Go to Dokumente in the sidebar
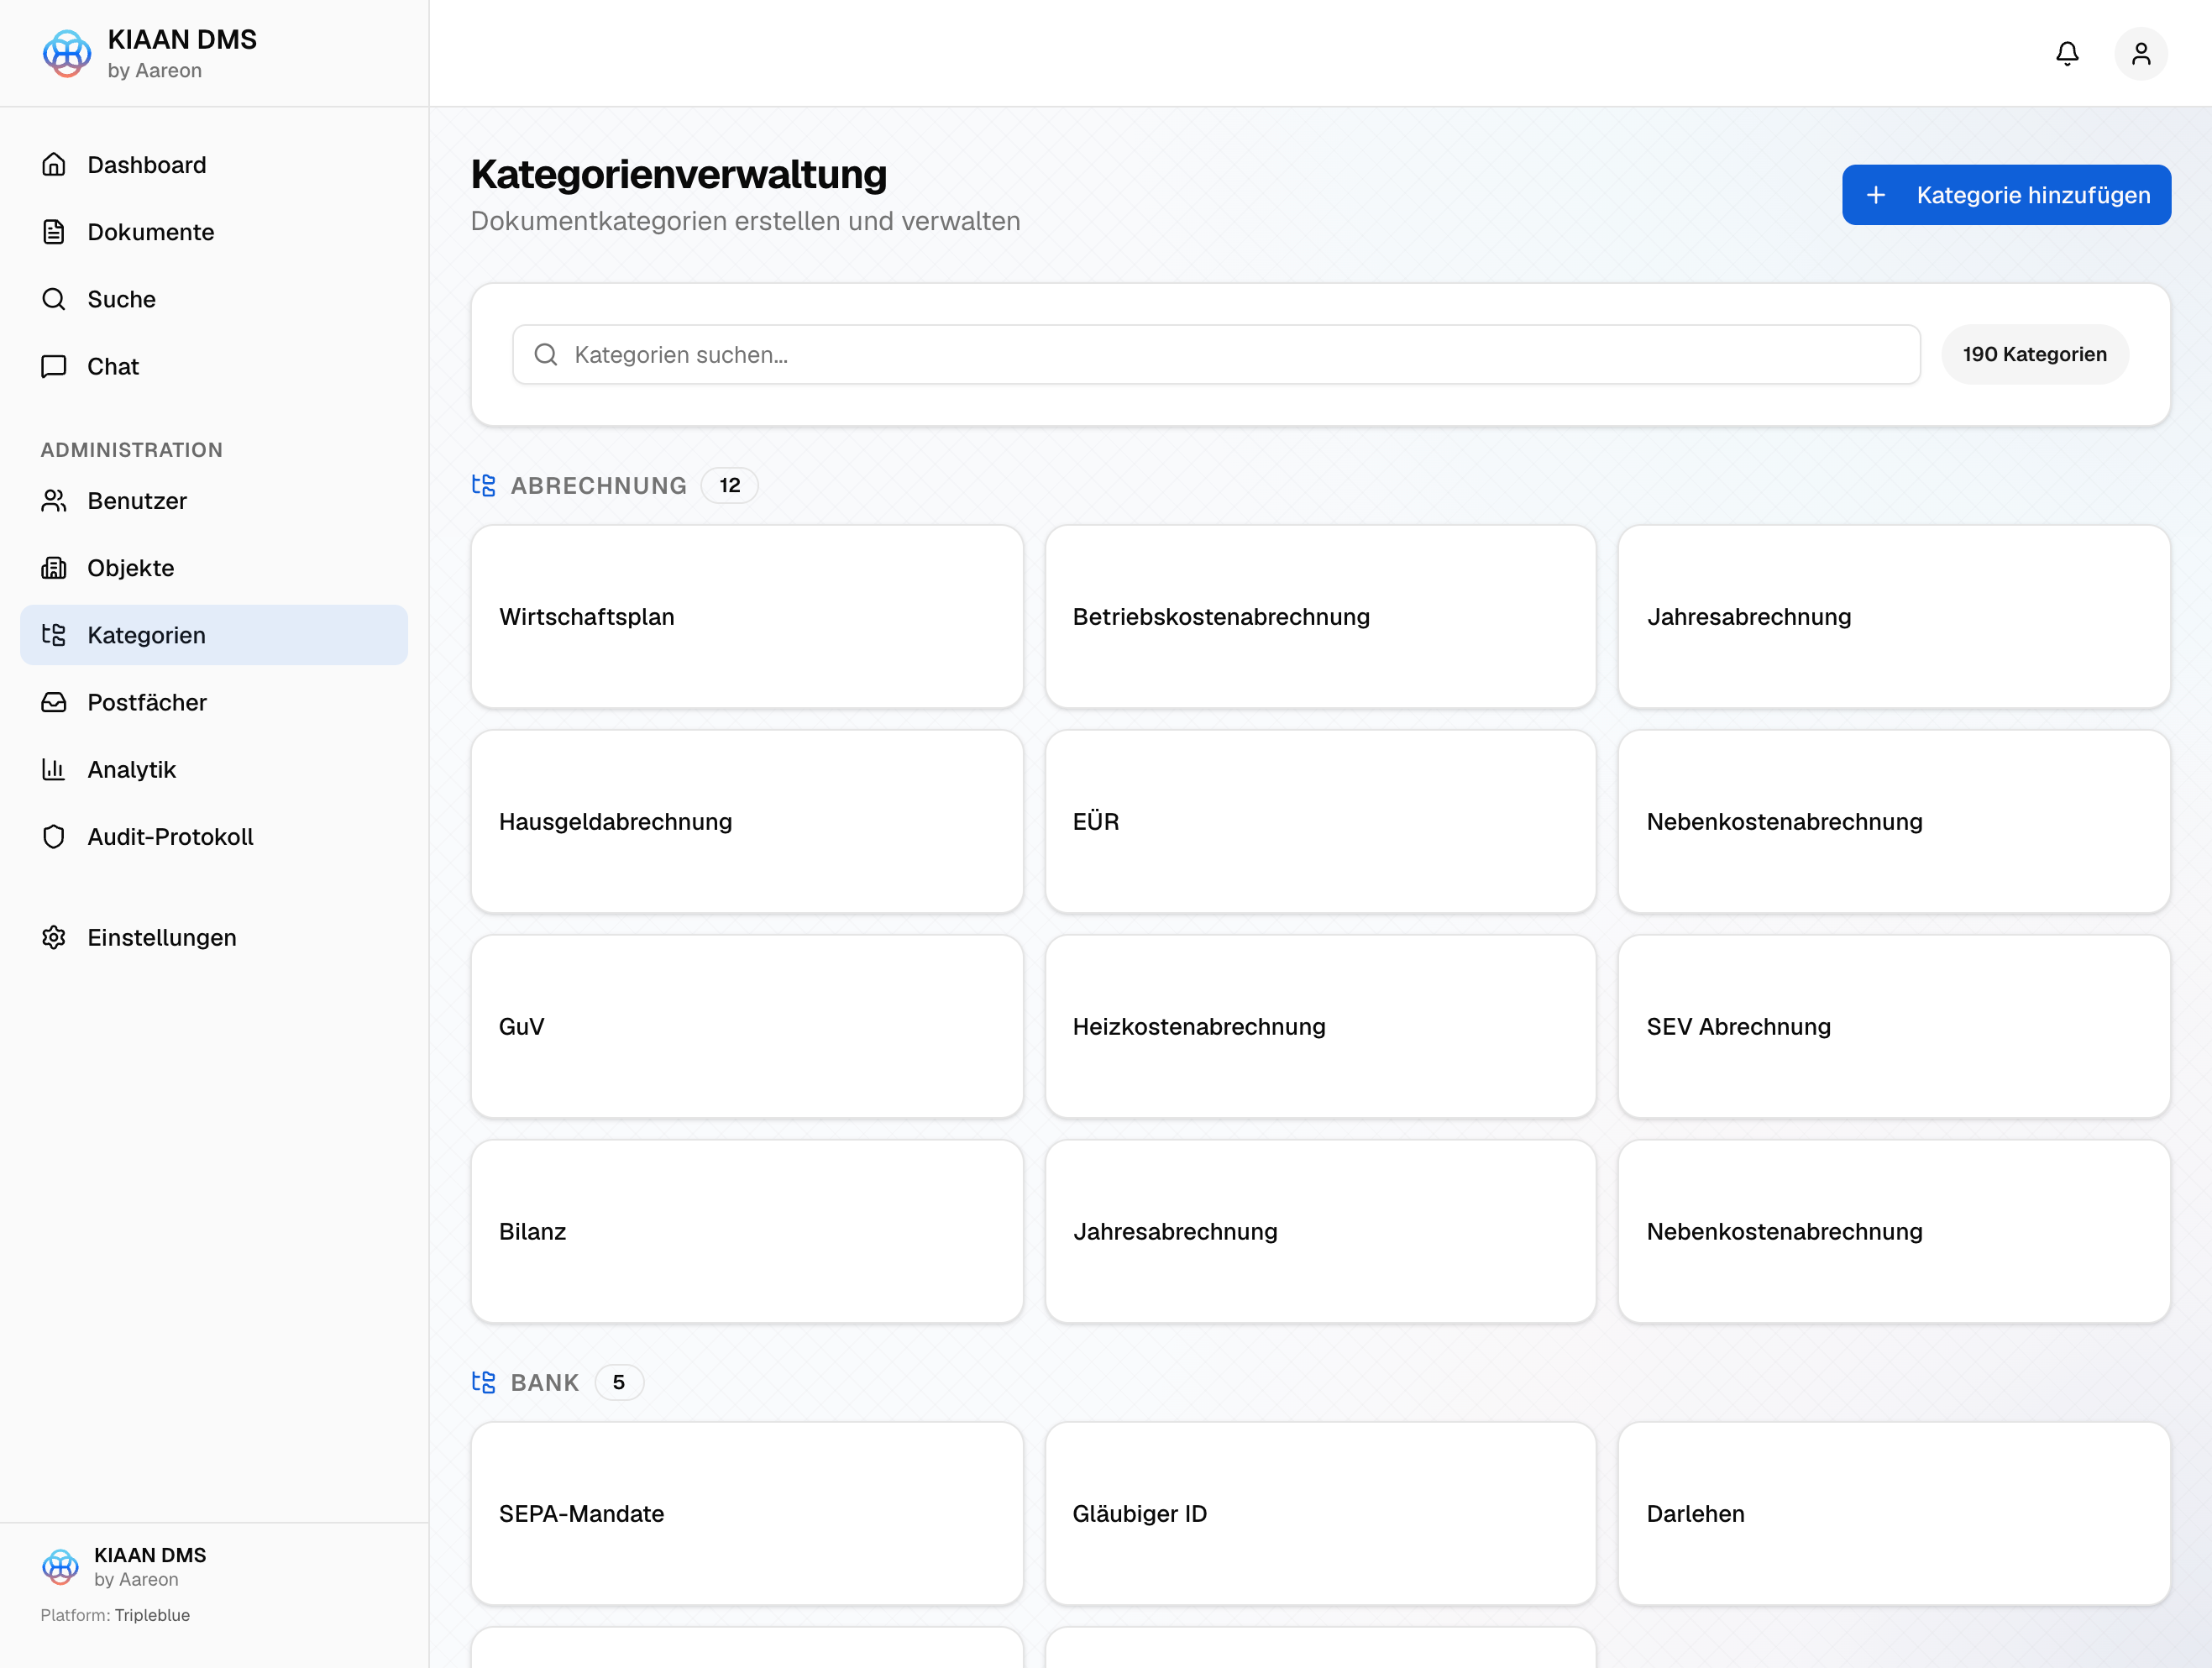Viewport: 2212px width, 1668px height. [x=214, y=231]
